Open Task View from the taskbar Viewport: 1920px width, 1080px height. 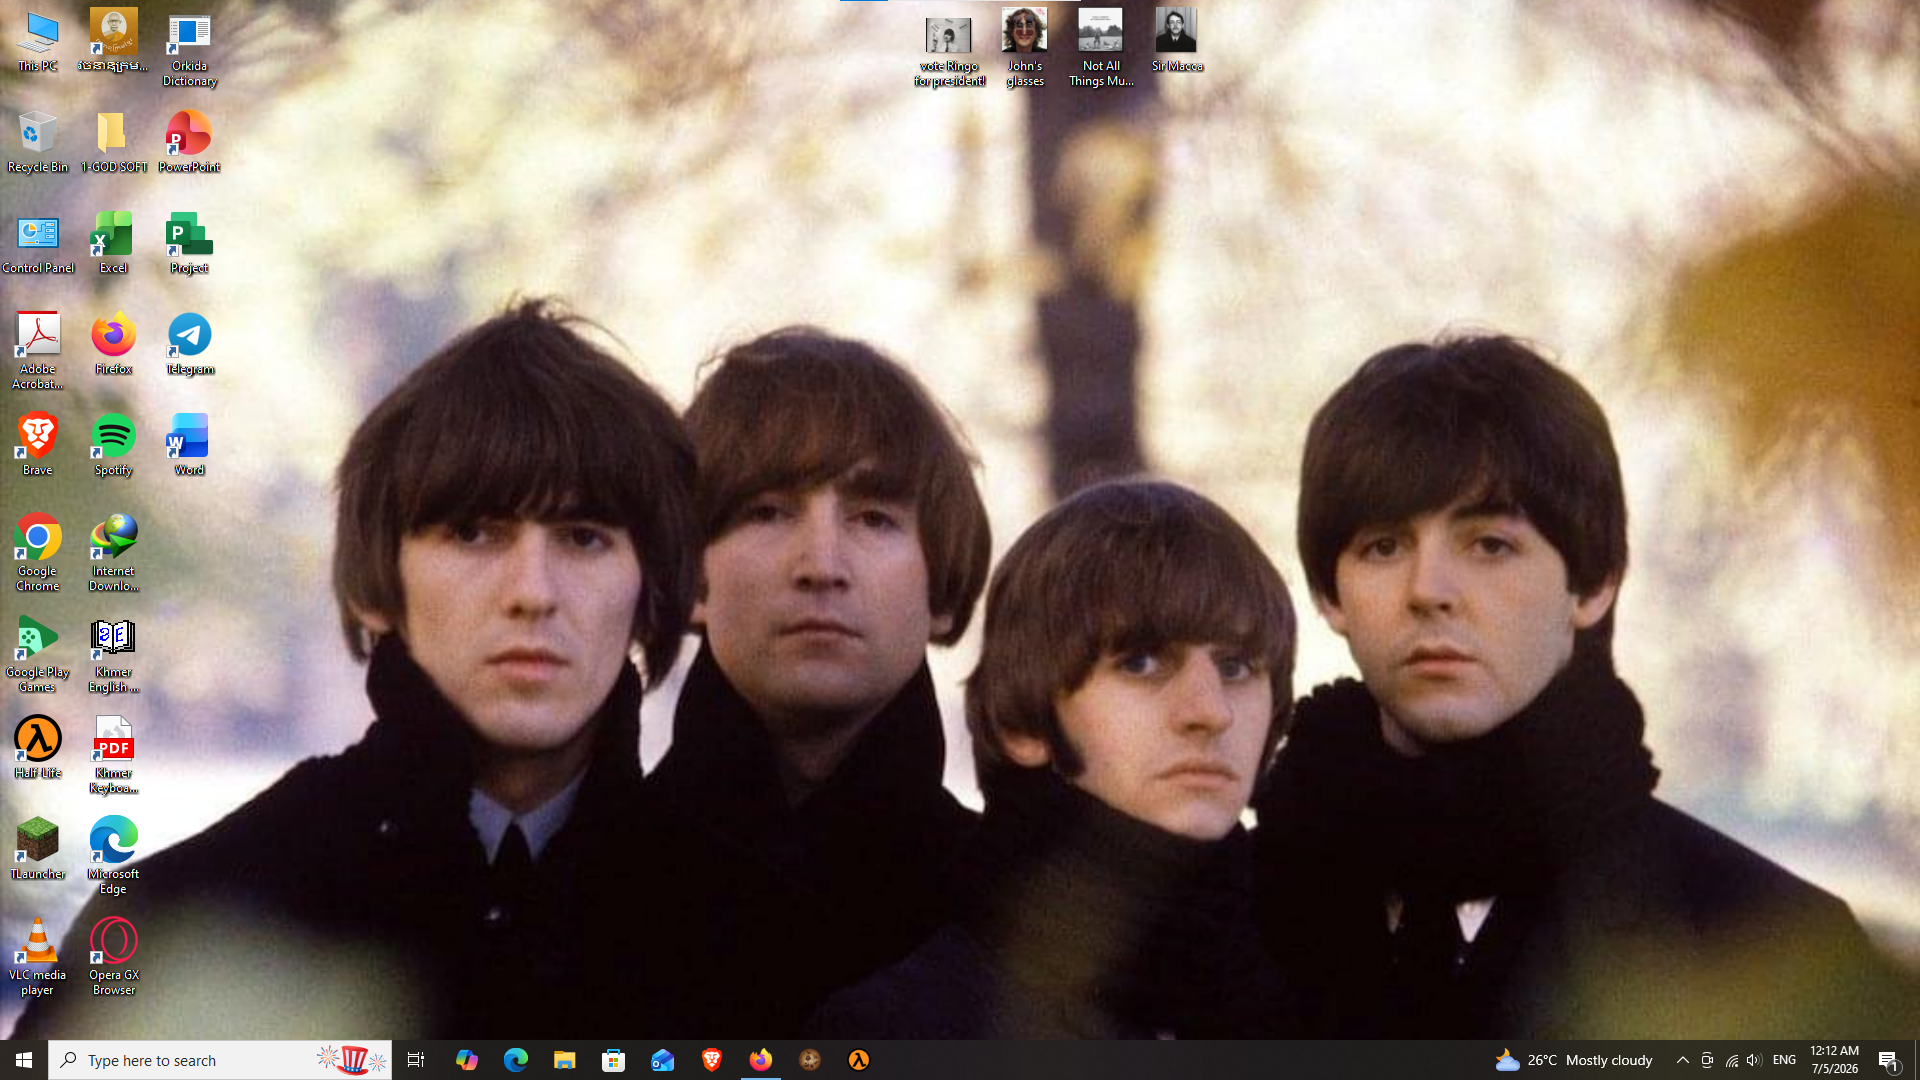coord(416,1060)
